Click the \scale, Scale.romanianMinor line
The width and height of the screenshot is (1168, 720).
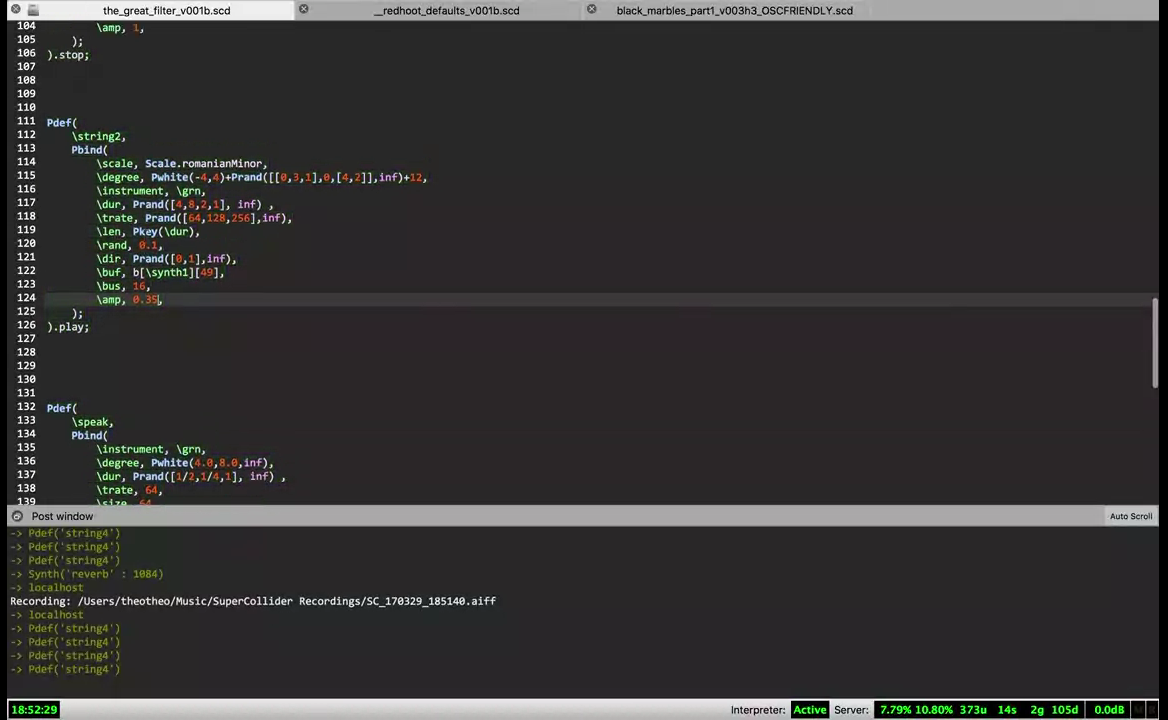click(x=182, y=163)
